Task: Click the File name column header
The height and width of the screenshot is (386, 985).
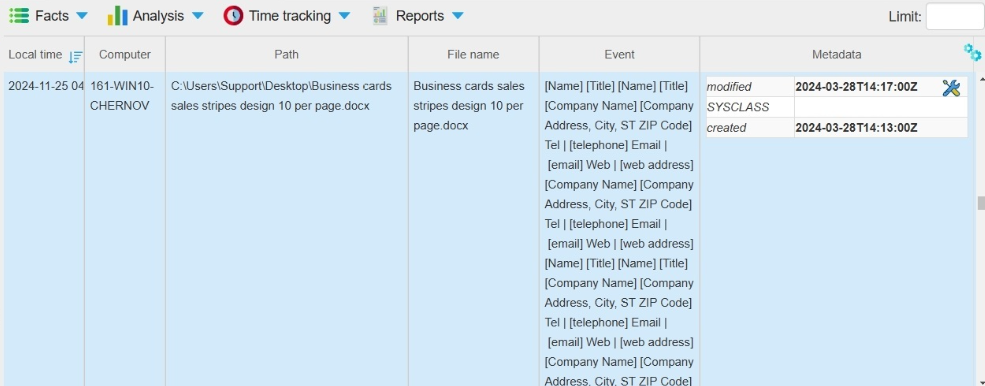Action: click(x=473, y=55)
